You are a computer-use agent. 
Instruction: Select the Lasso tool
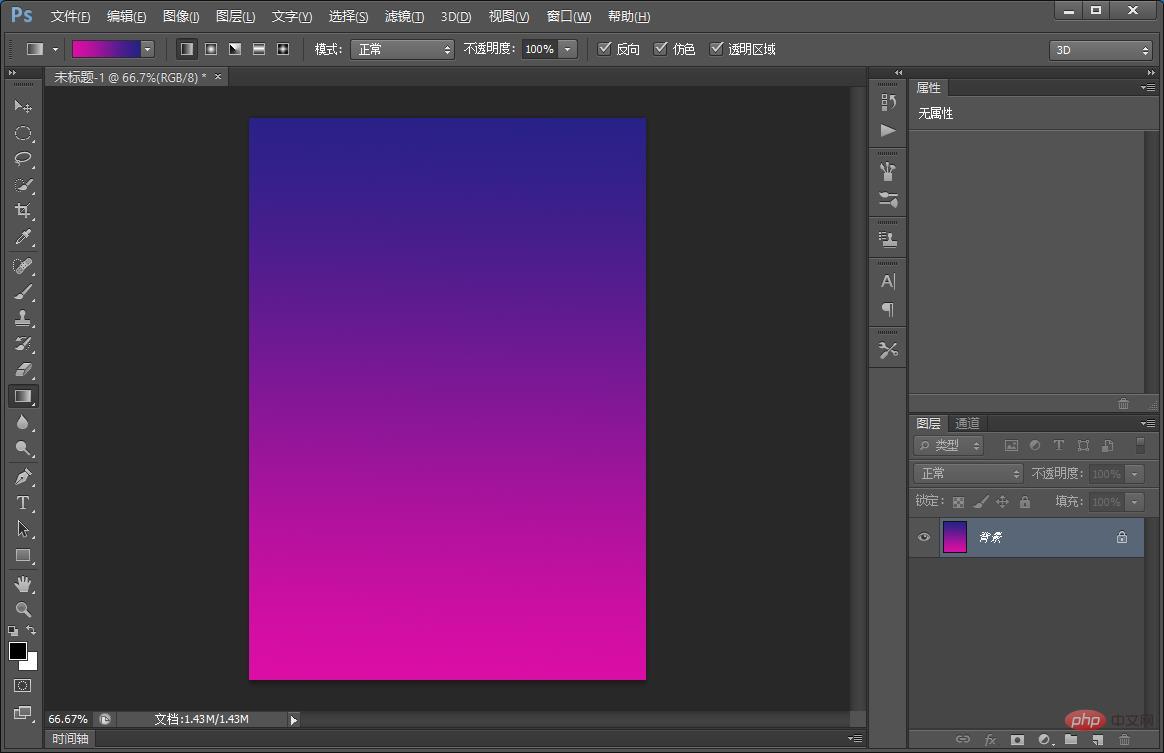22,159
